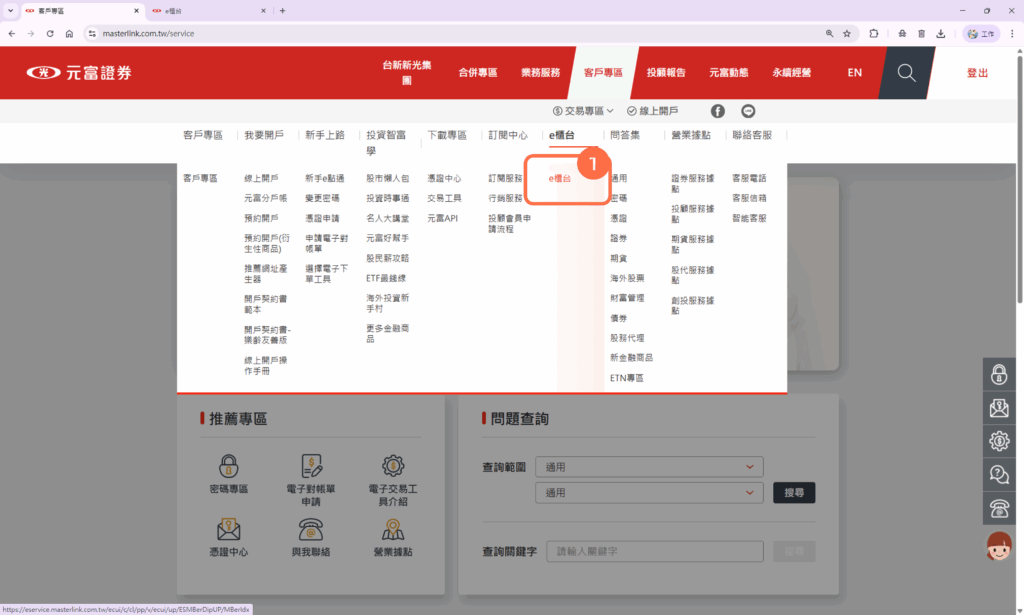Click the 憑證中心 envelope icon
This screenshot has height=615, width=1024.
[229, 528]
